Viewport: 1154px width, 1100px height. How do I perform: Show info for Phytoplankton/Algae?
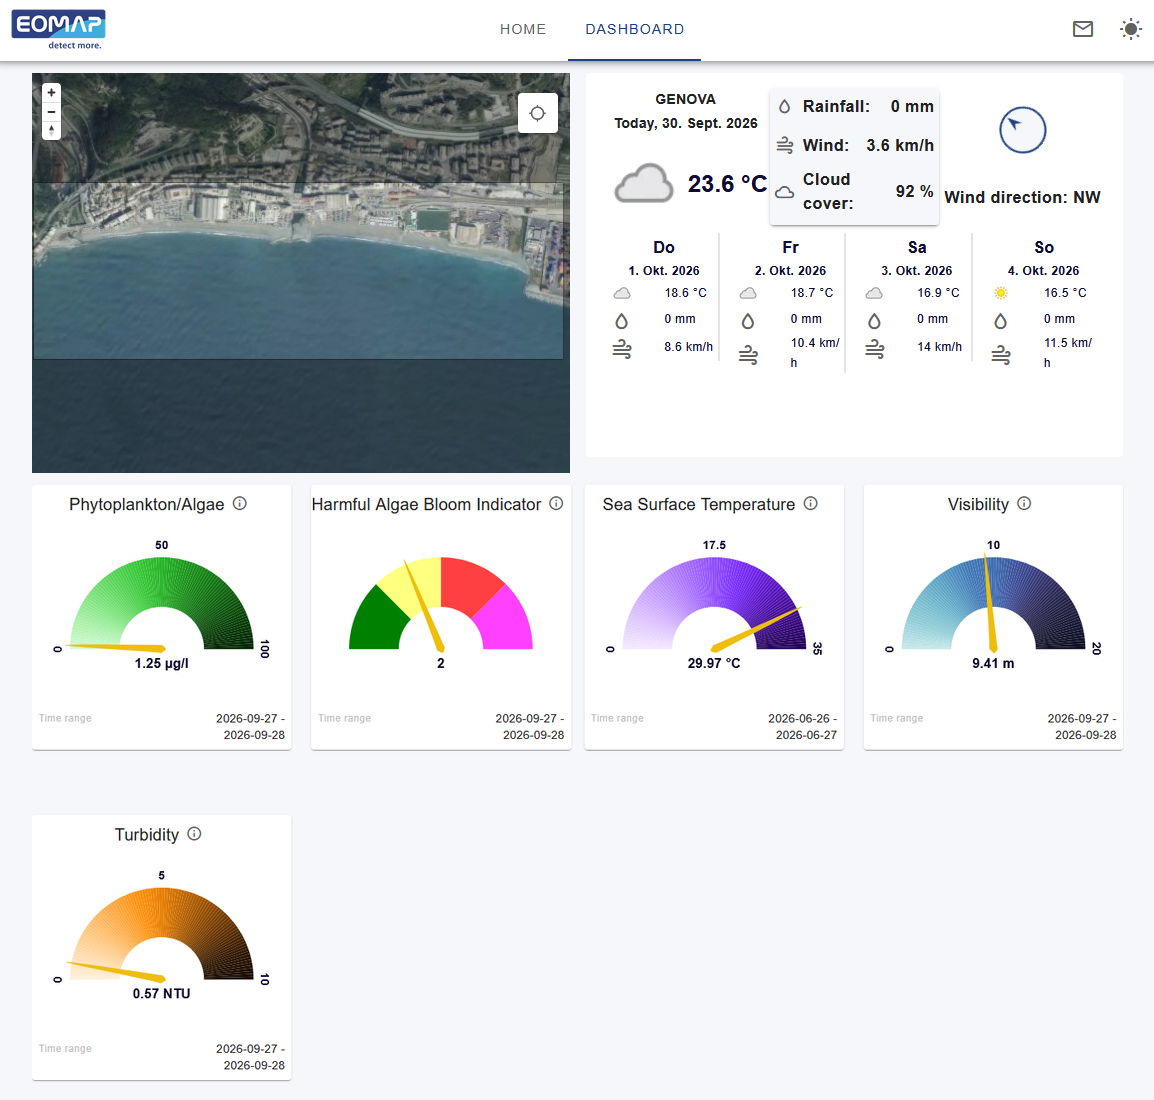pos(240,503)
